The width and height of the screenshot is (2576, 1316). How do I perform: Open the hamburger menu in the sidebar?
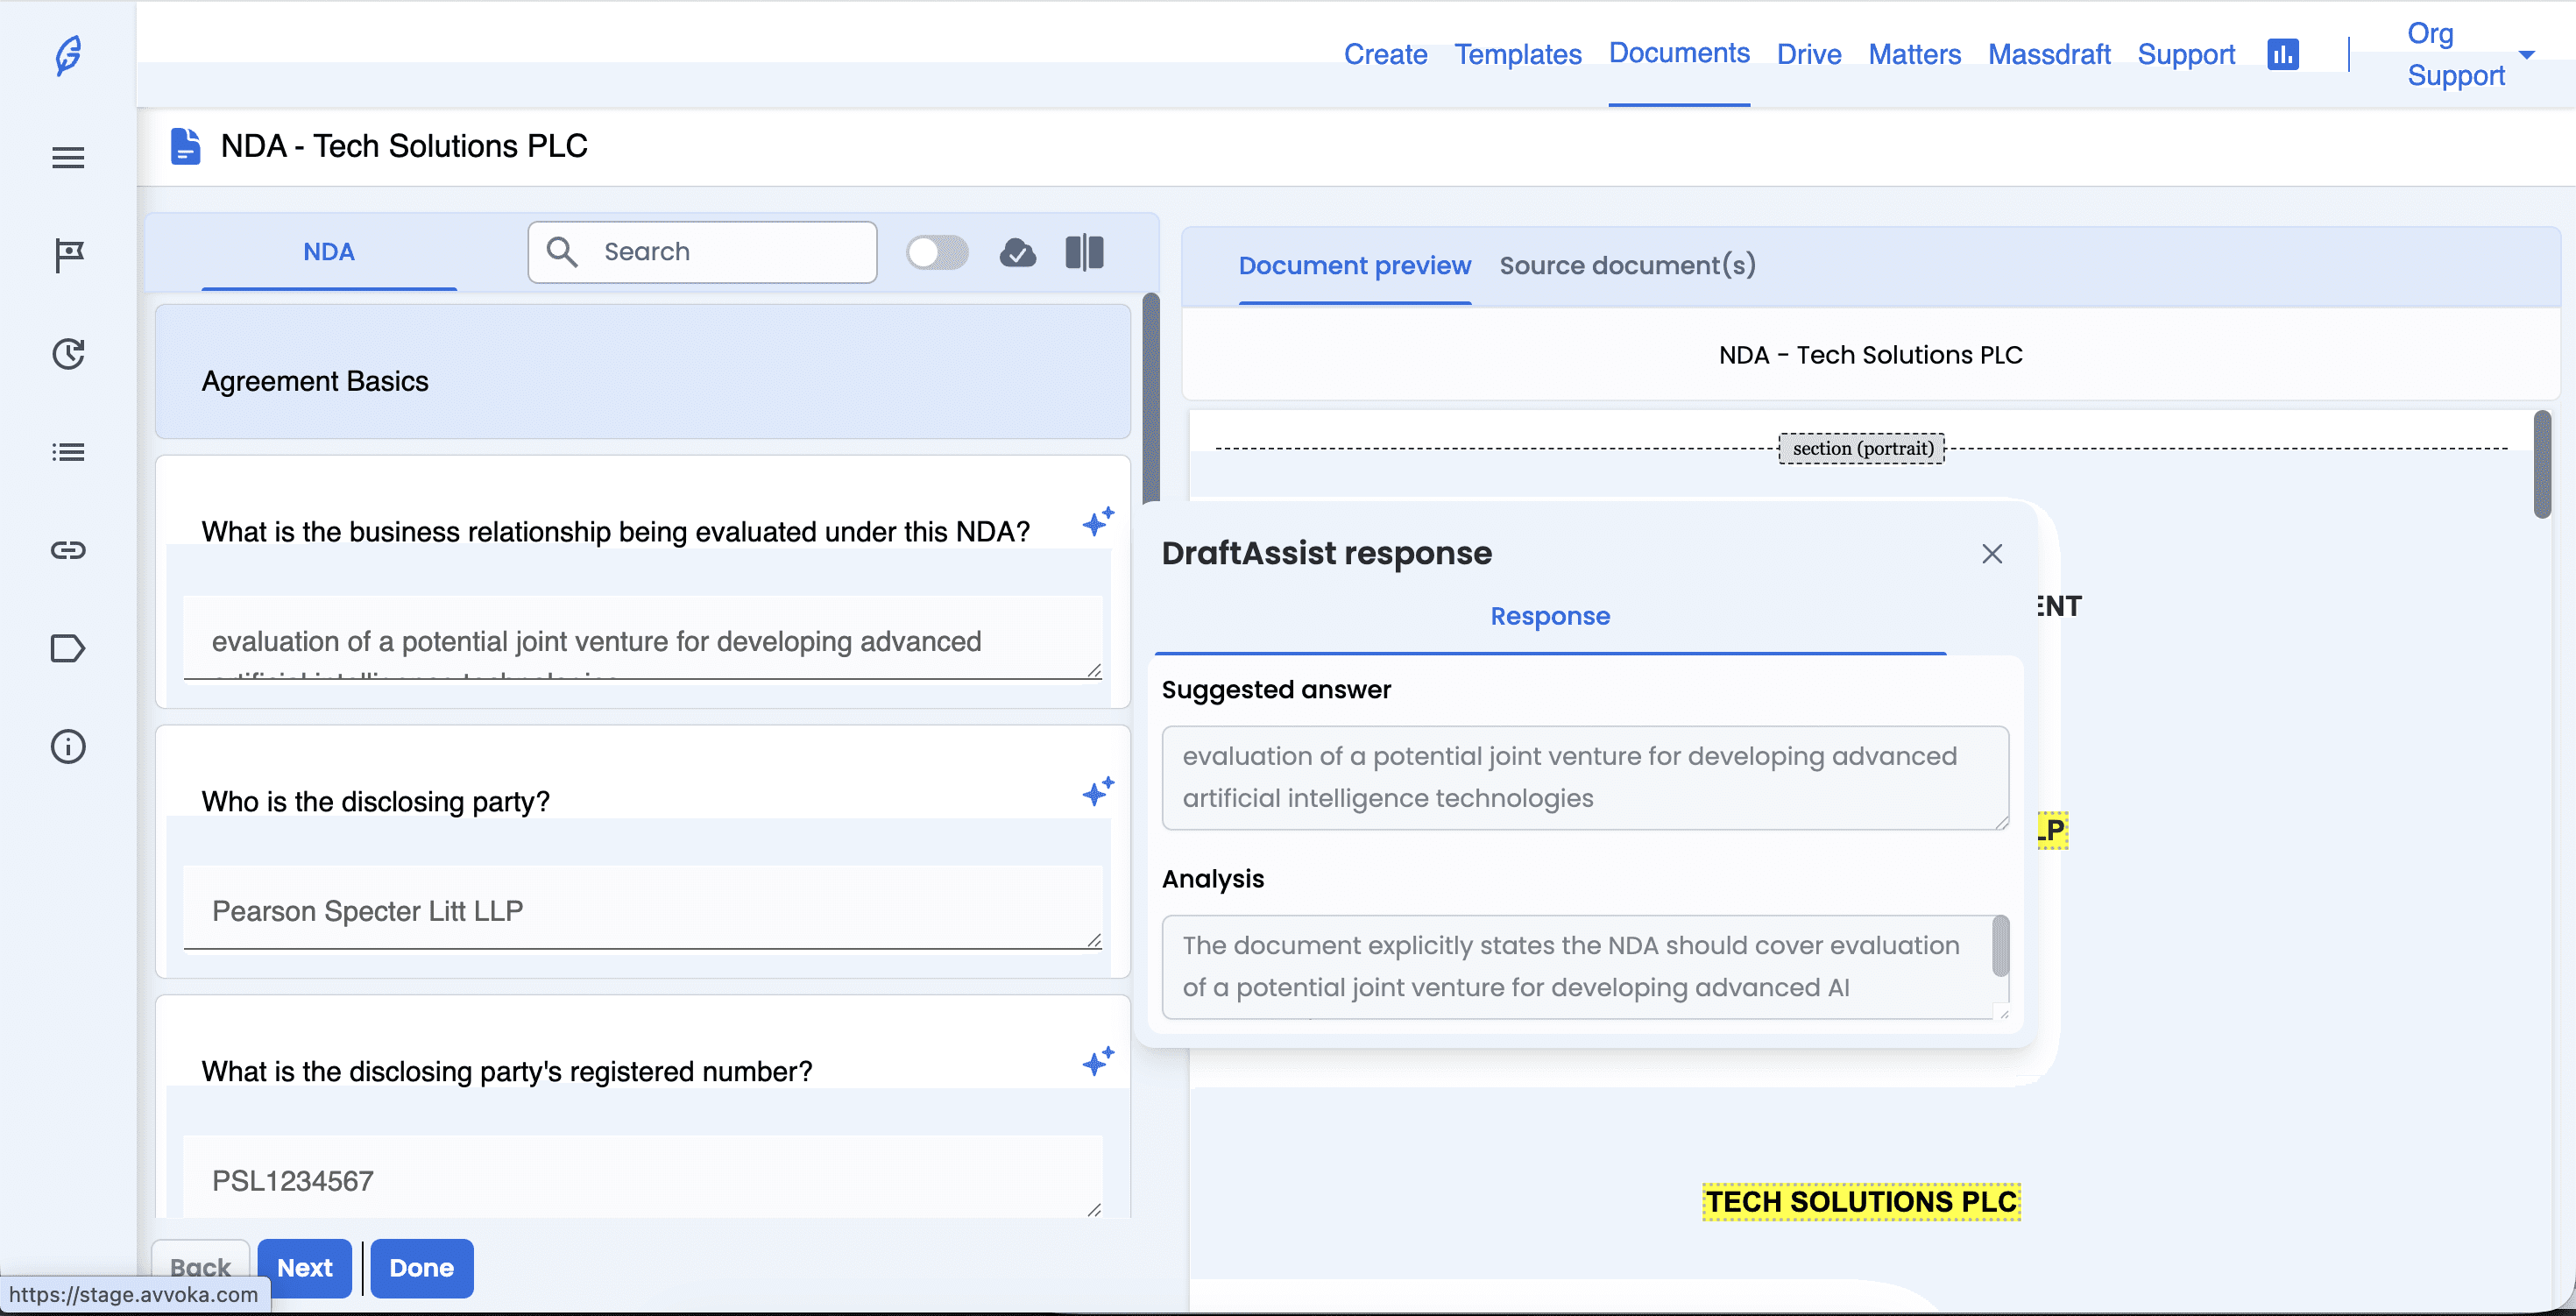pos(68,157)
